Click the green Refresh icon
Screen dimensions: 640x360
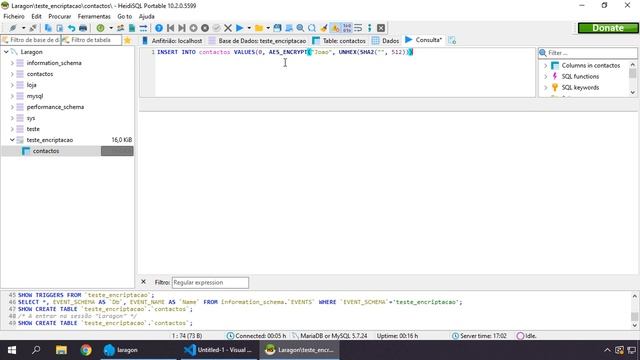point(100,28)
